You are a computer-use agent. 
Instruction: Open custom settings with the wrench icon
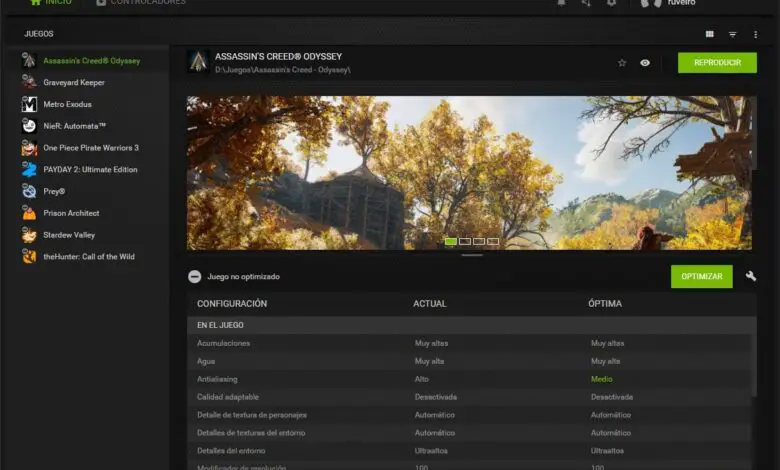coord(751,276)
